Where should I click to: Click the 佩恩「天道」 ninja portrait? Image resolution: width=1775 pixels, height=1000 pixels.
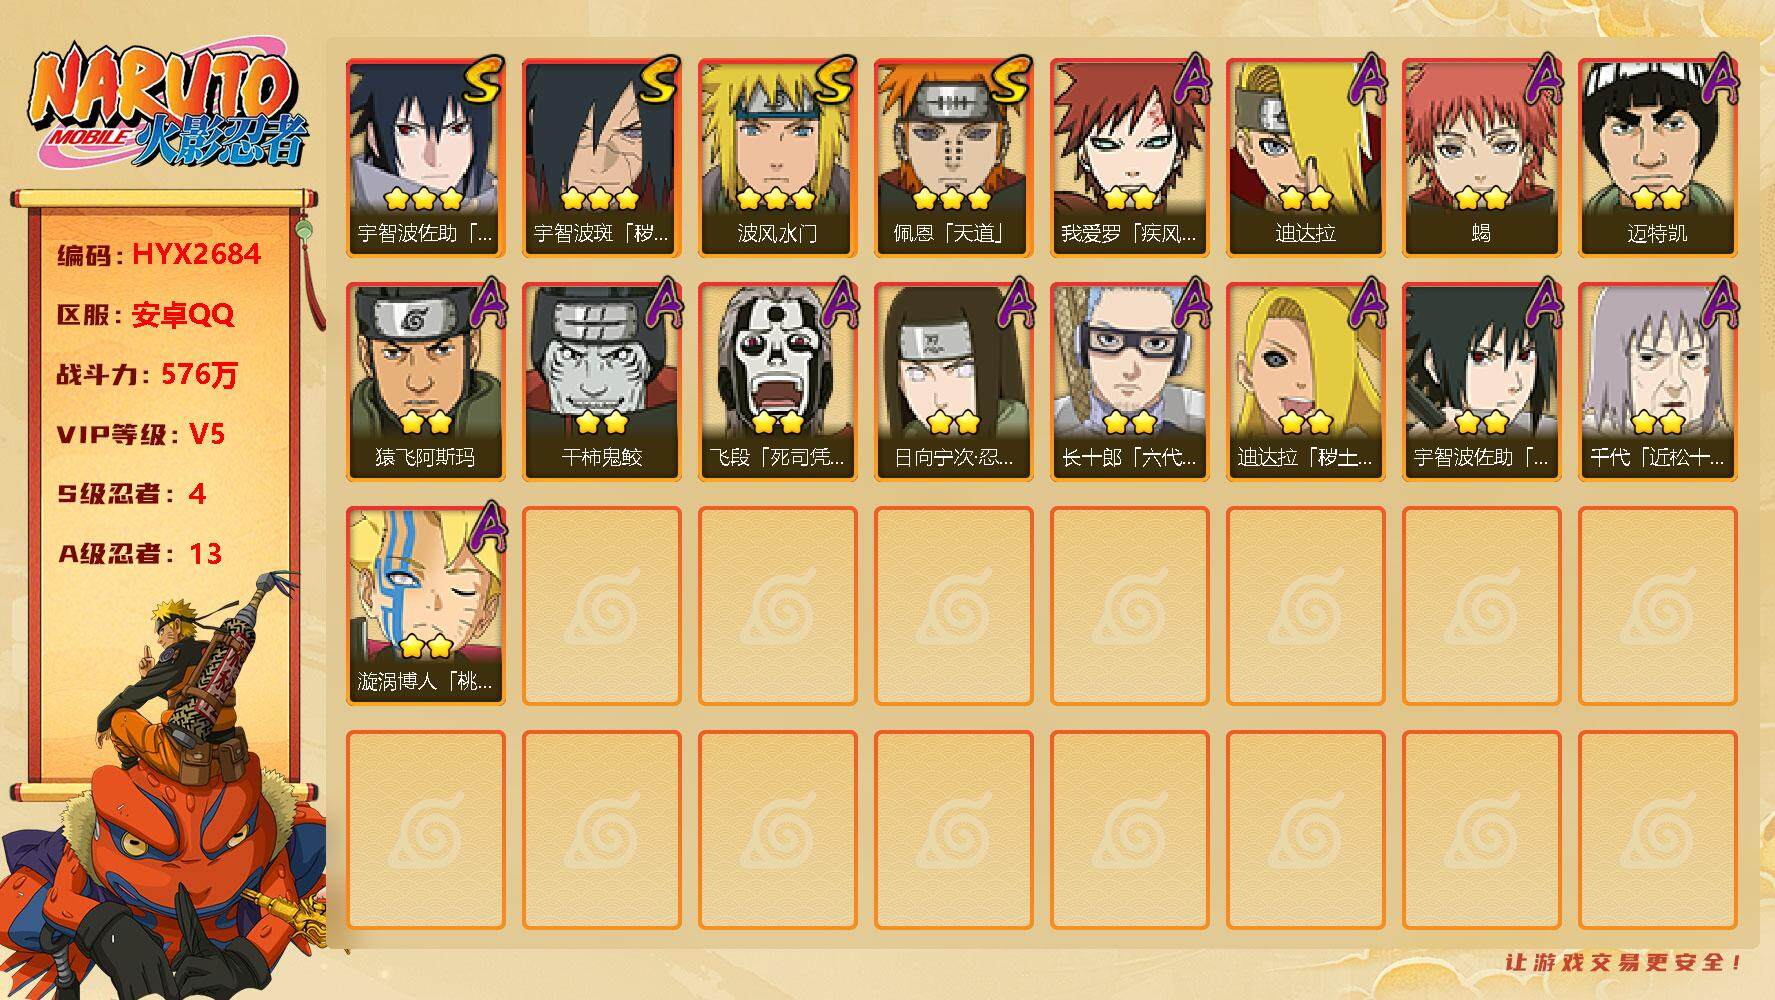coord(953,158)
